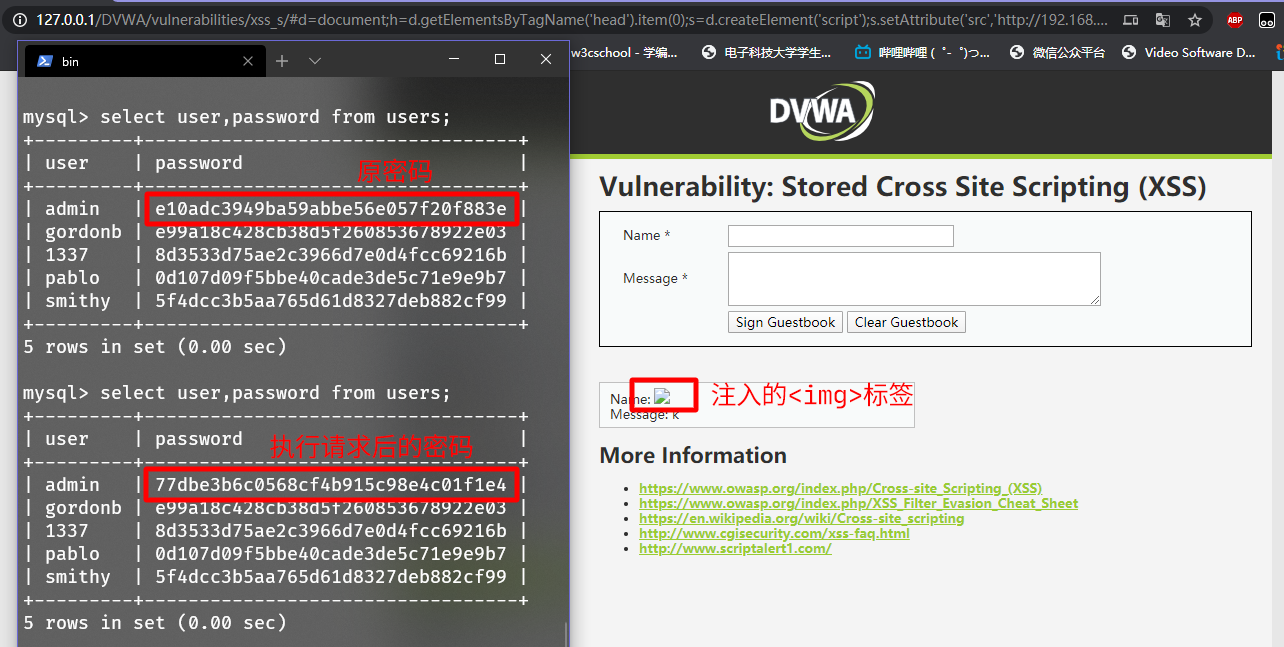This screenshot has height=647, width=1284.
Task: Close the bin terminal tab
Action: point(246,61)
